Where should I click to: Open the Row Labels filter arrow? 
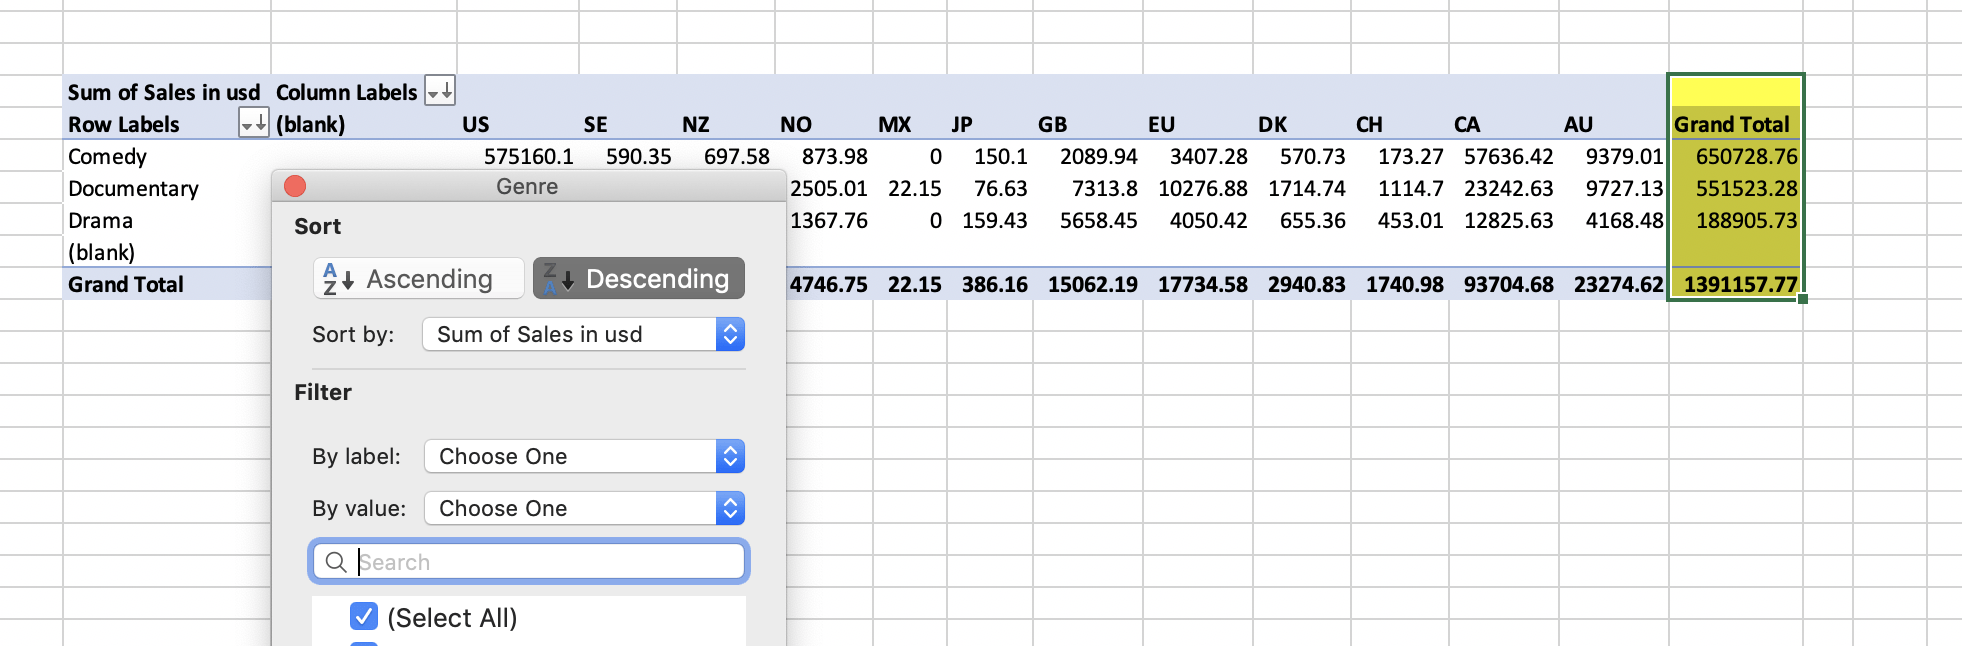coord(254,123)
